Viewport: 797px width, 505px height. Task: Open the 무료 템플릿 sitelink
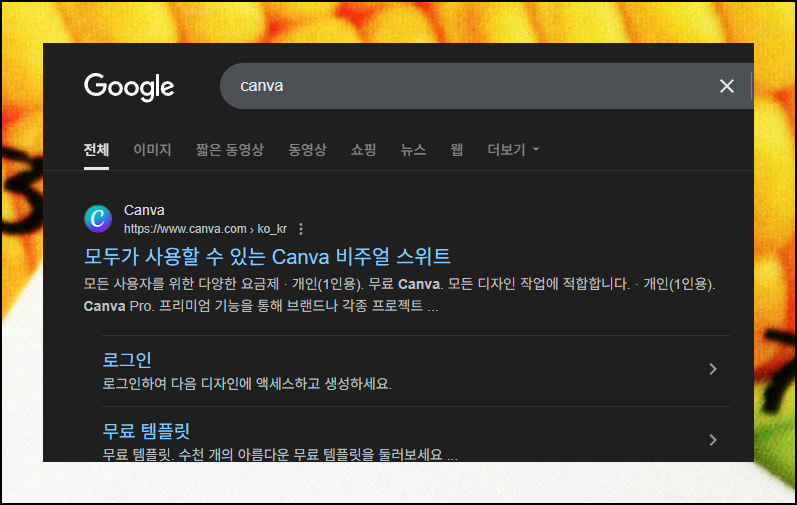[146, 431]
